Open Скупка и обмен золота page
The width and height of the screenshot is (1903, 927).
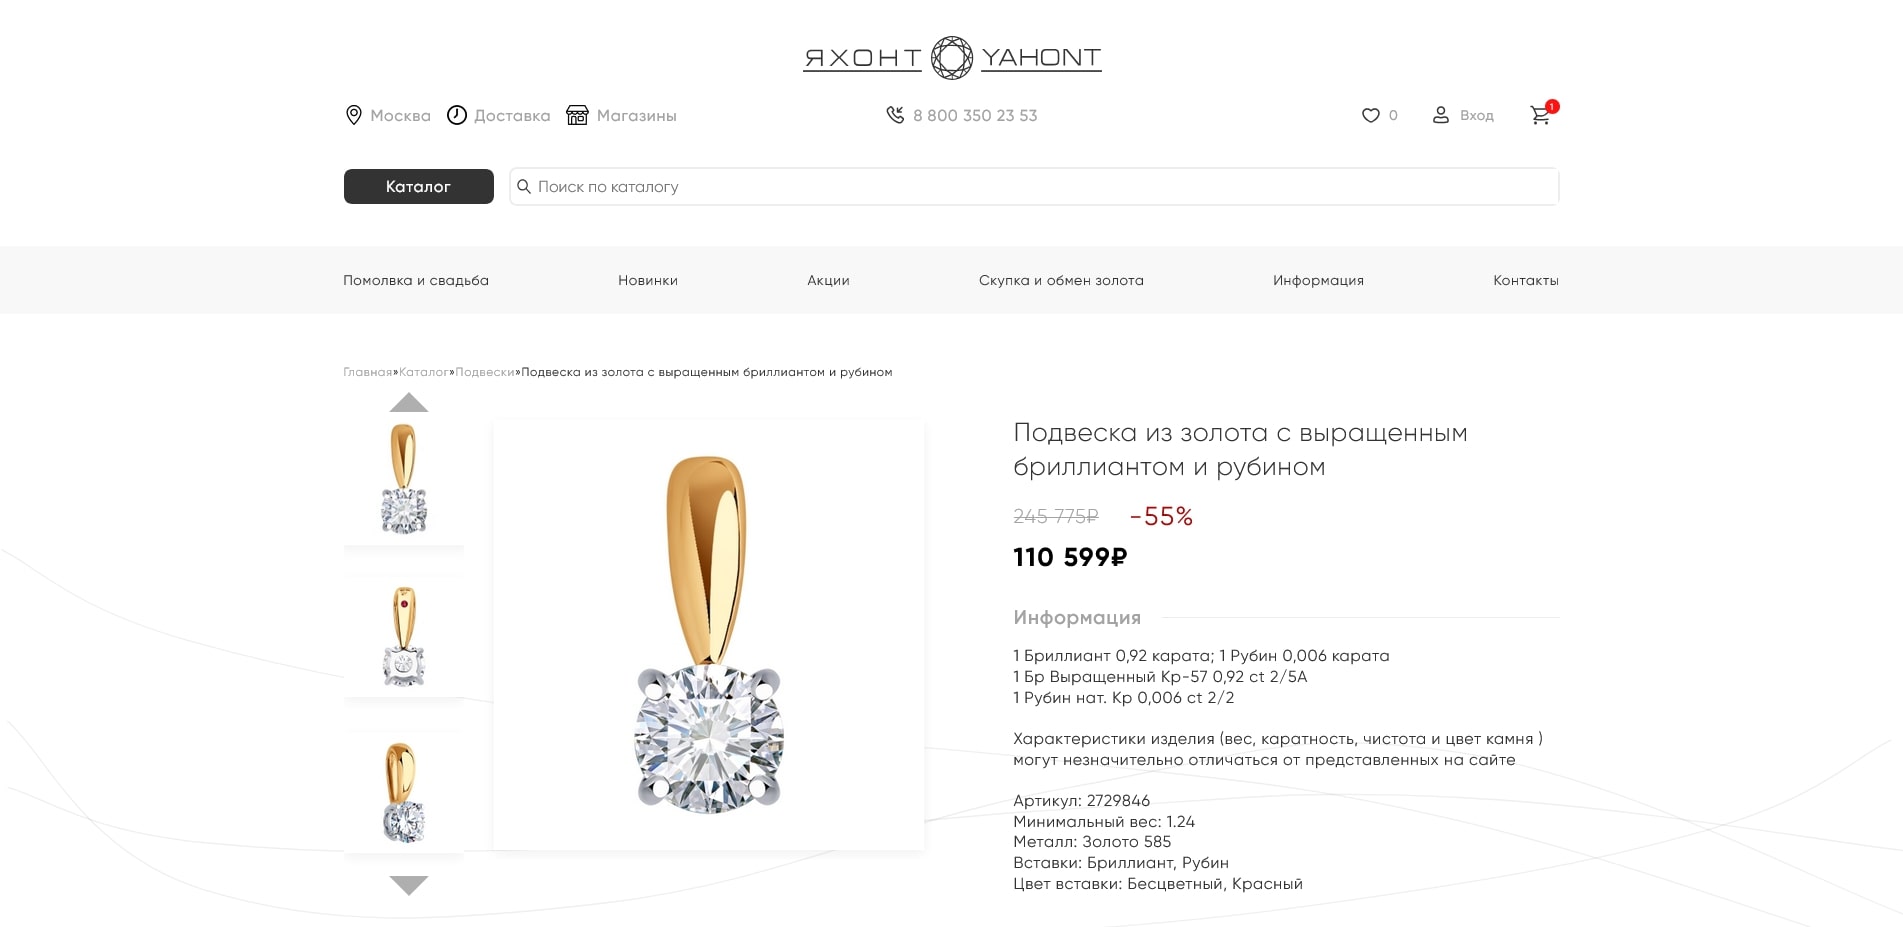click(x=1062, y=280)
